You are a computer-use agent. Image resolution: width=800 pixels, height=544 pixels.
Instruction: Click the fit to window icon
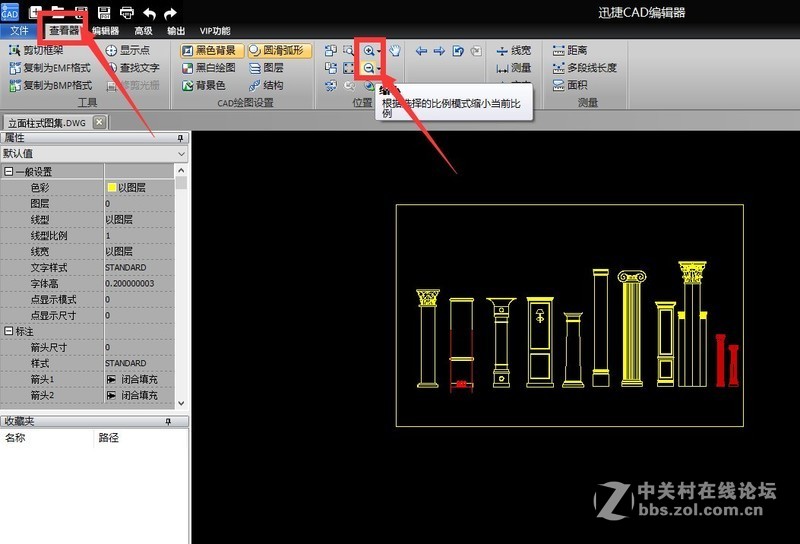tap(349, 68)
